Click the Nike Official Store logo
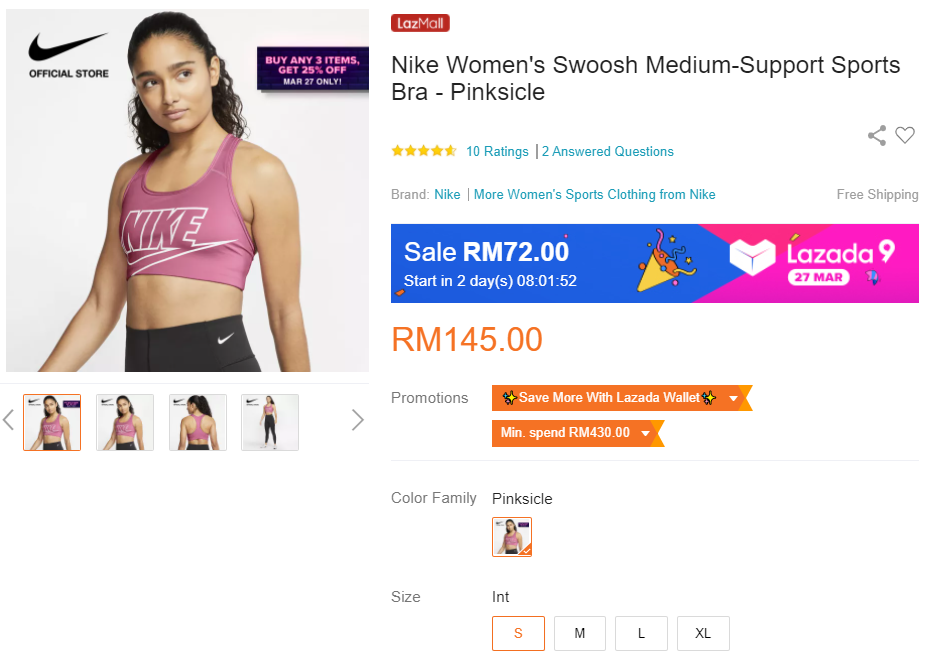Screen dimensions: 927x661 click(x=68, y=55)
